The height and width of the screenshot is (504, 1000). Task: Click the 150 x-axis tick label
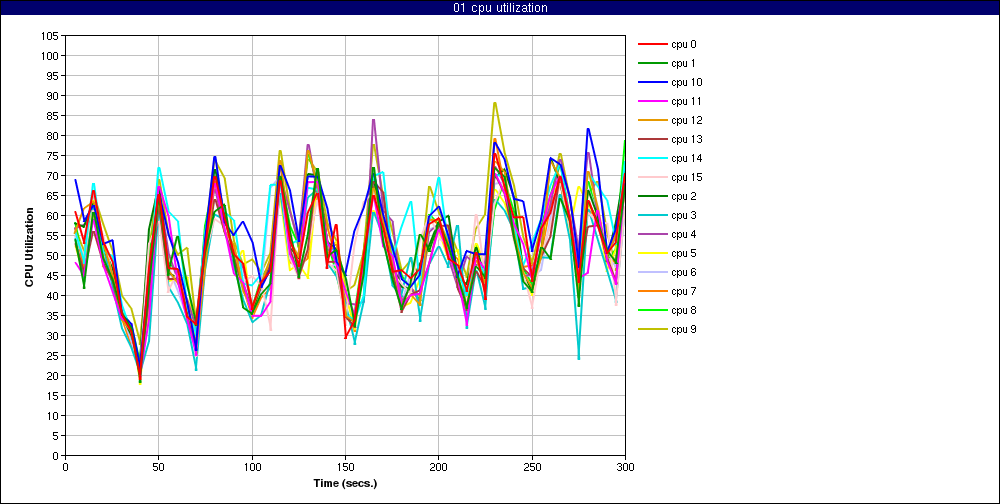(x=345, y=467)
